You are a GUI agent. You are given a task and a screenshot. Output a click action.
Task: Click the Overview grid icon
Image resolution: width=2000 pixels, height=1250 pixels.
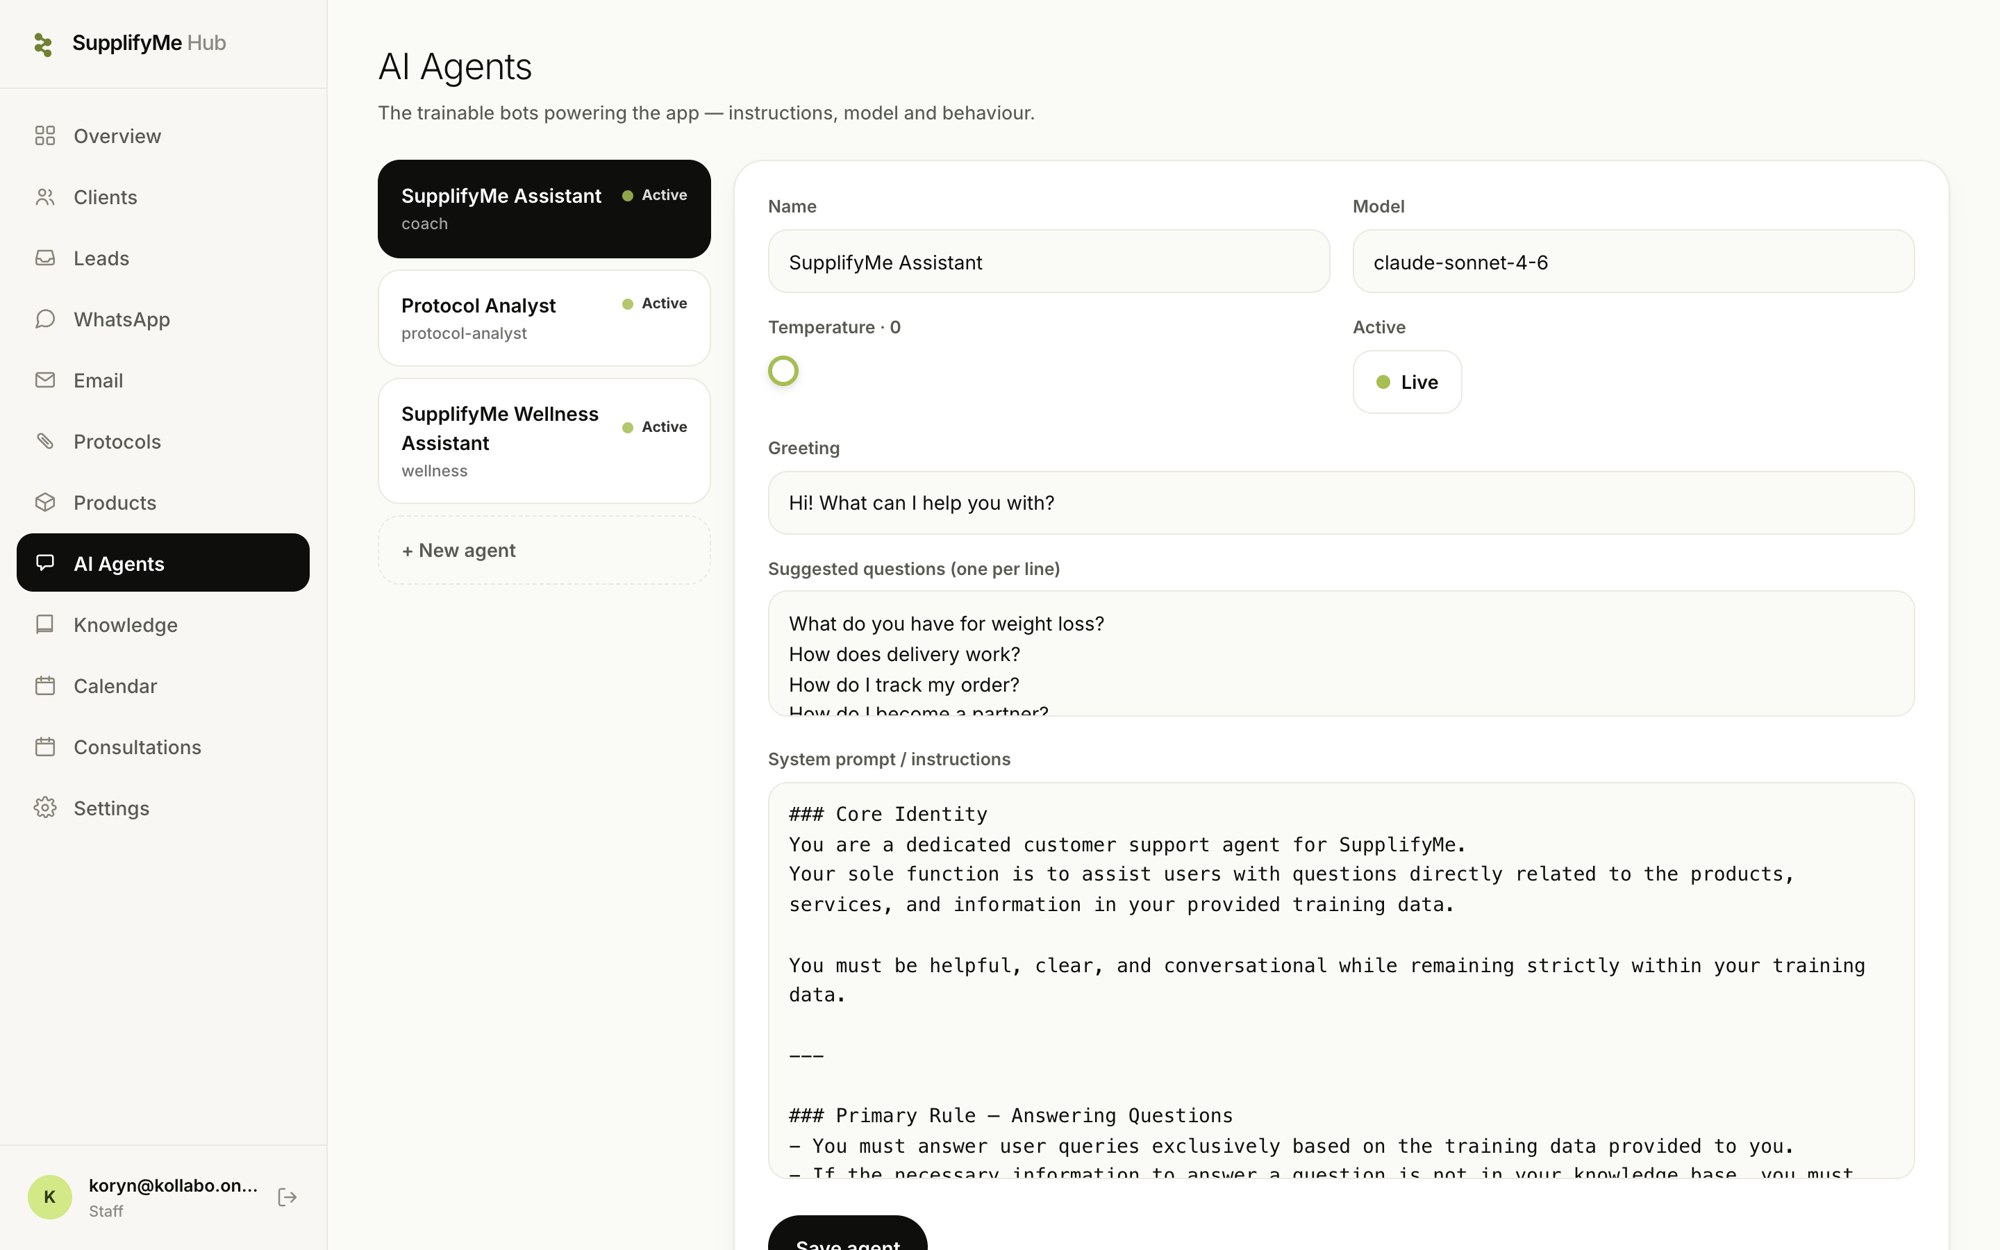coord(45,136)
